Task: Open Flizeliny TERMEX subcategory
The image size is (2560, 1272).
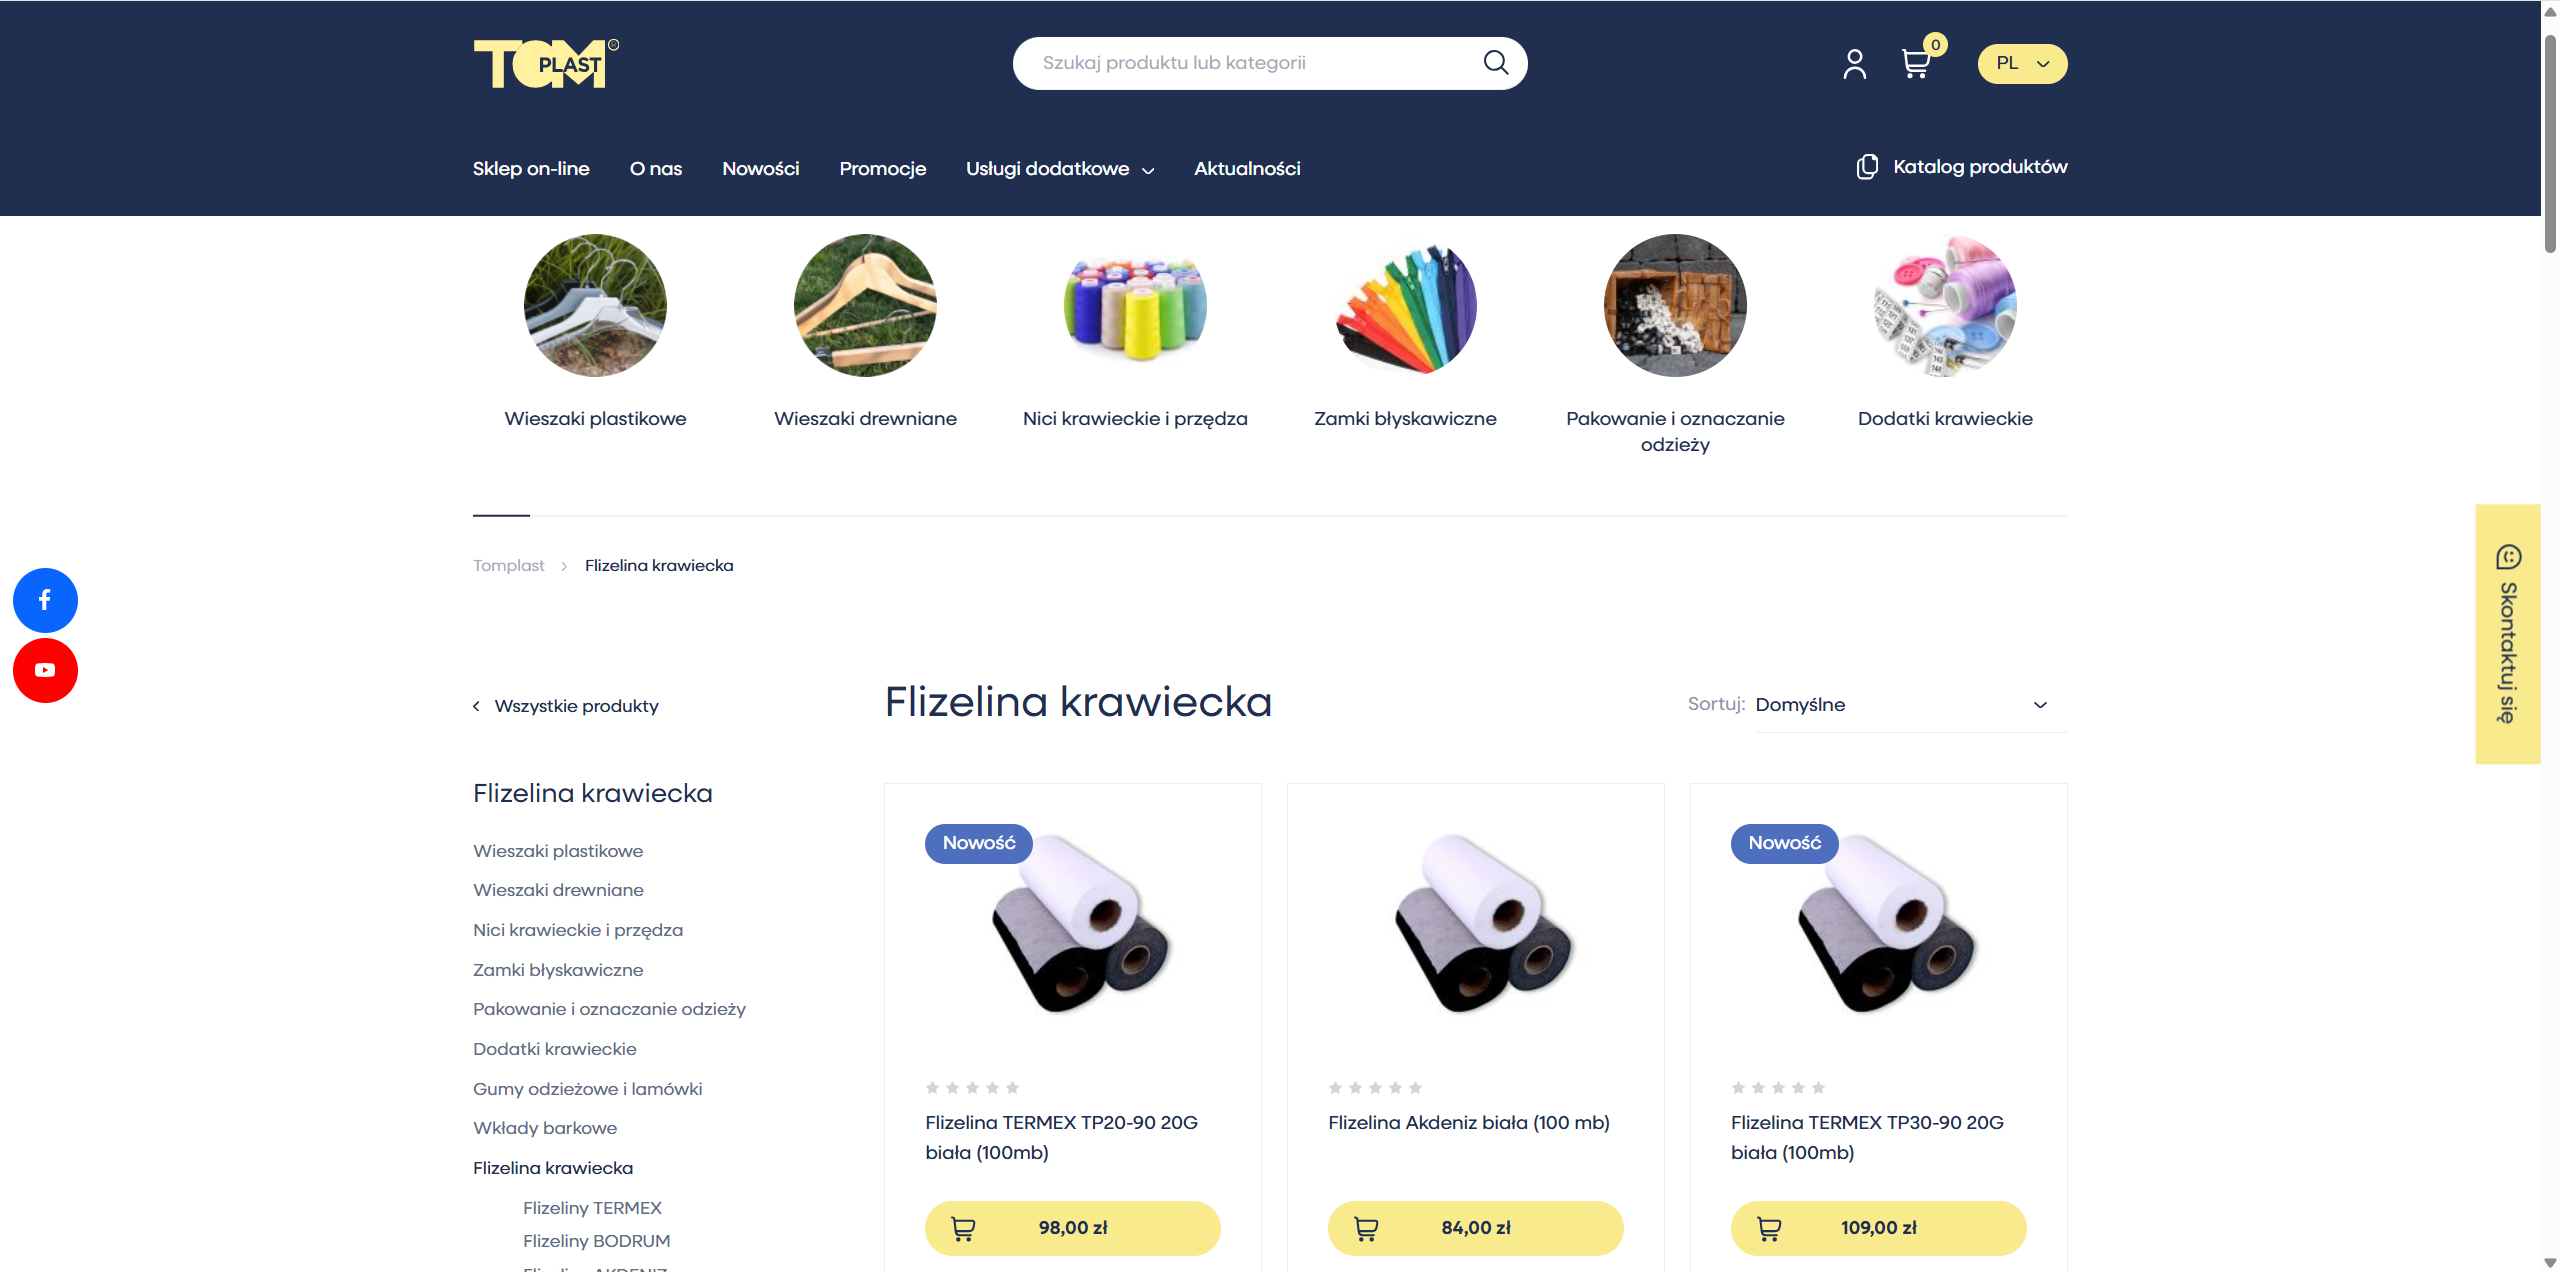Action: (592, 1208)
